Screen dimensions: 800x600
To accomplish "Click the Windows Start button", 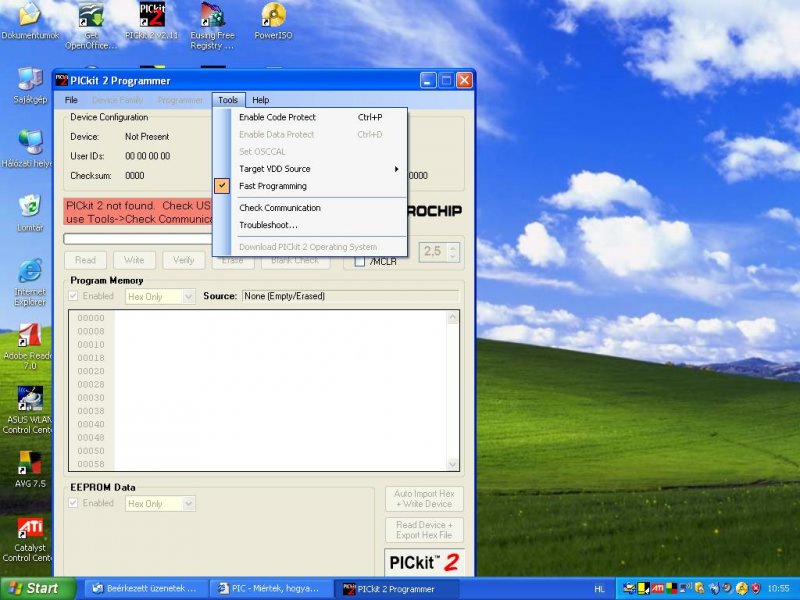I will tap(37, 588).
